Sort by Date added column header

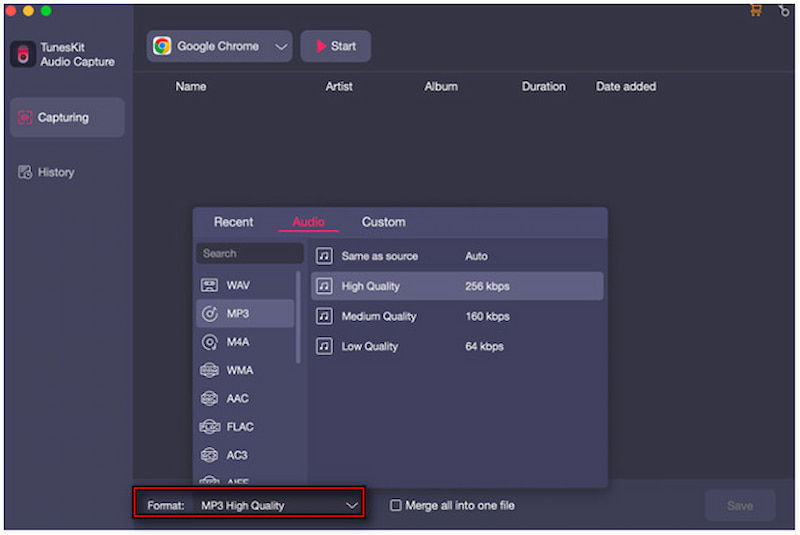(x=626, y=87)
